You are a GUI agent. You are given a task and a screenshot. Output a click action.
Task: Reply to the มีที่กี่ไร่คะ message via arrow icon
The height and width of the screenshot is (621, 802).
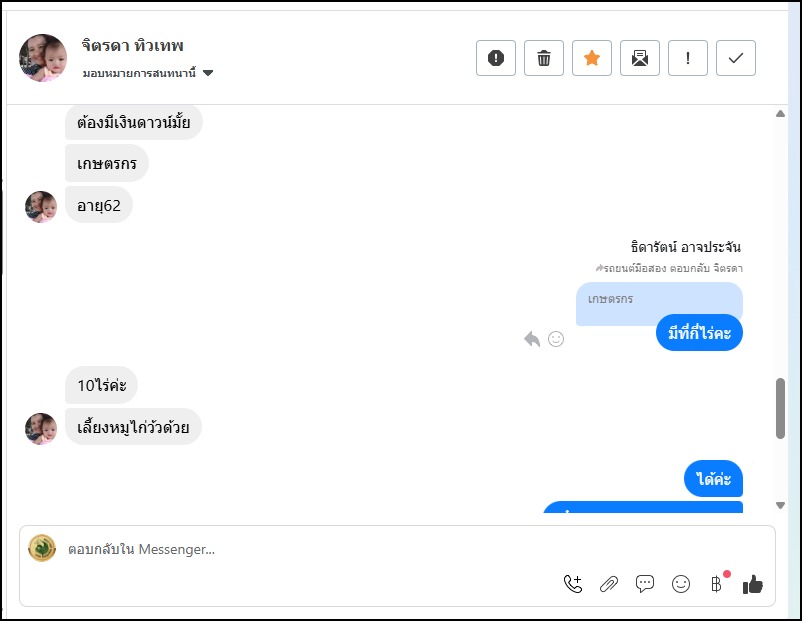pos(532,339)
